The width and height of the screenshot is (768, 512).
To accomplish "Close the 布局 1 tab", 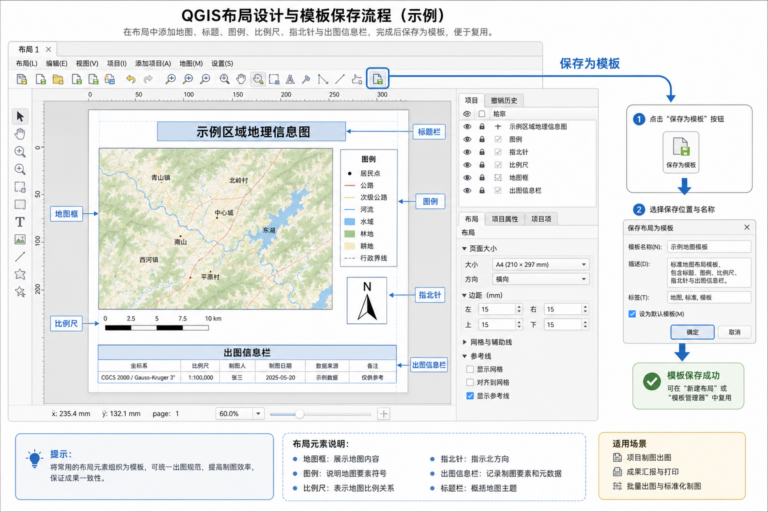I will point(48,49).
